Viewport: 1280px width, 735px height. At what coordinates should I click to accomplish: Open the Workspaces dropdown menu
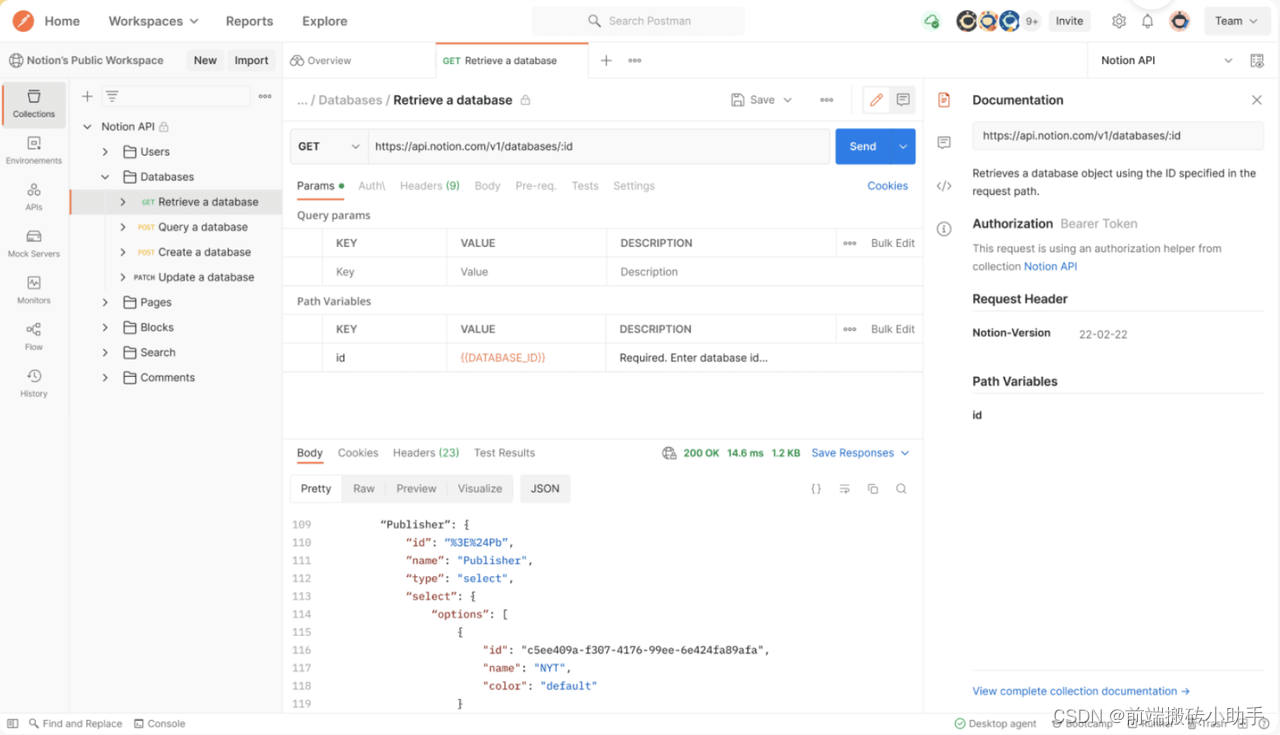pos(153,21)
